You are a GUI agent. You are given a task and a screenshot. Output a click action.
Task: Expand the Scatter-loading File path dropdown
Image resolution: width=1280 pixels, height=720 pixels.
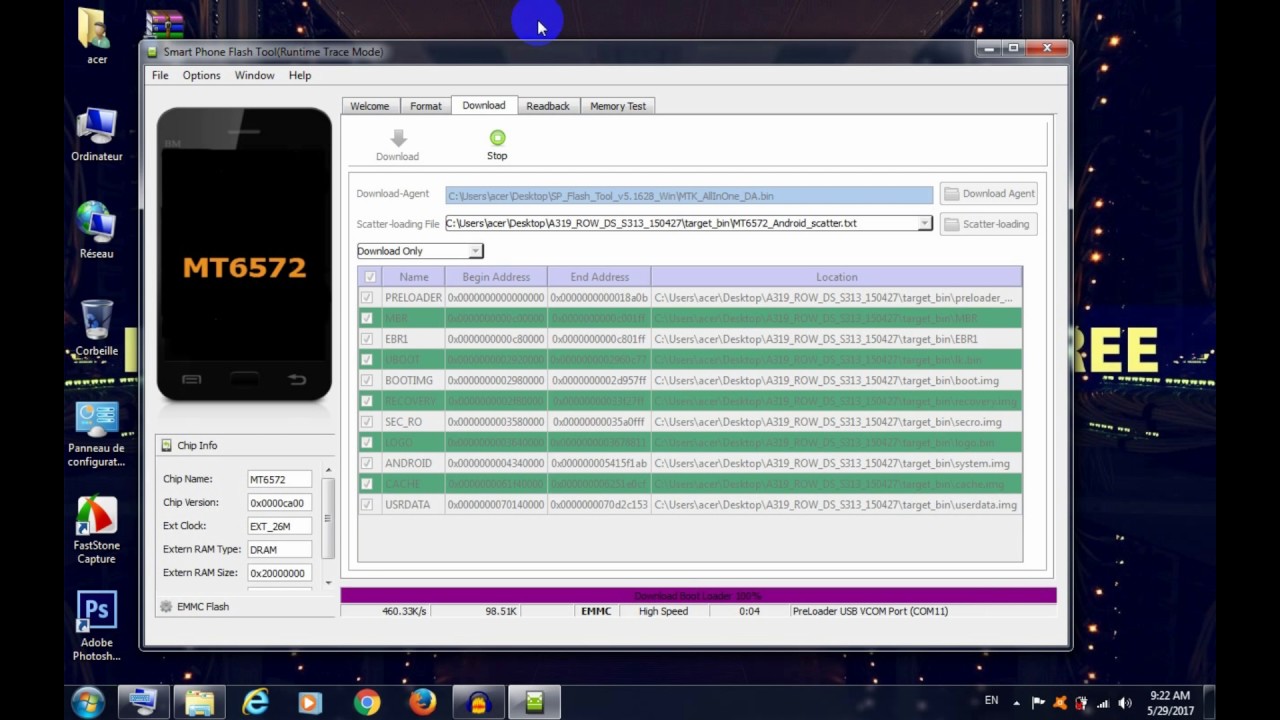tap(924, 224)
